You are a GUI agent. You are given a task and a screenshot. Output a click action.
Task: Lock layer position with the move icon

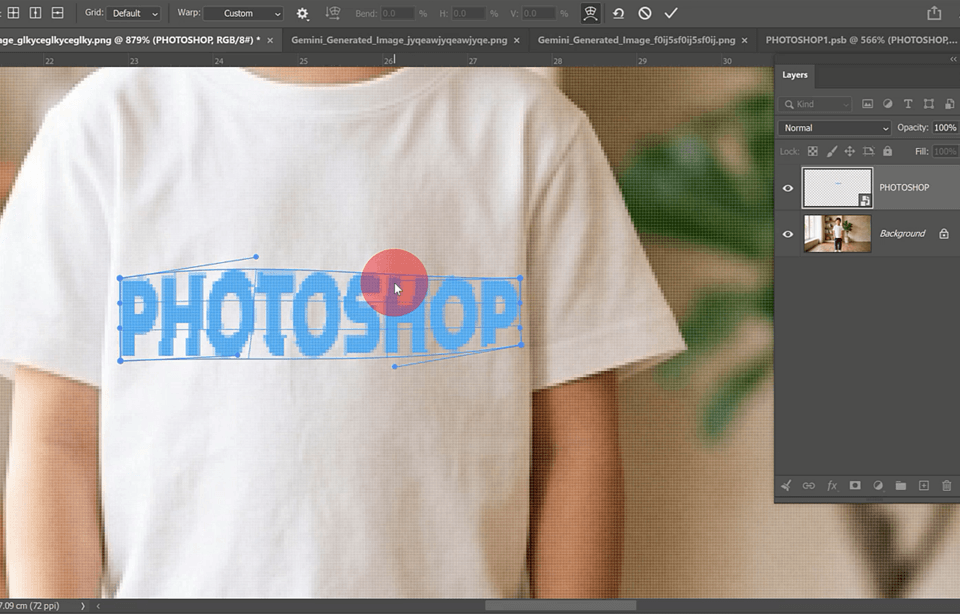850,151
